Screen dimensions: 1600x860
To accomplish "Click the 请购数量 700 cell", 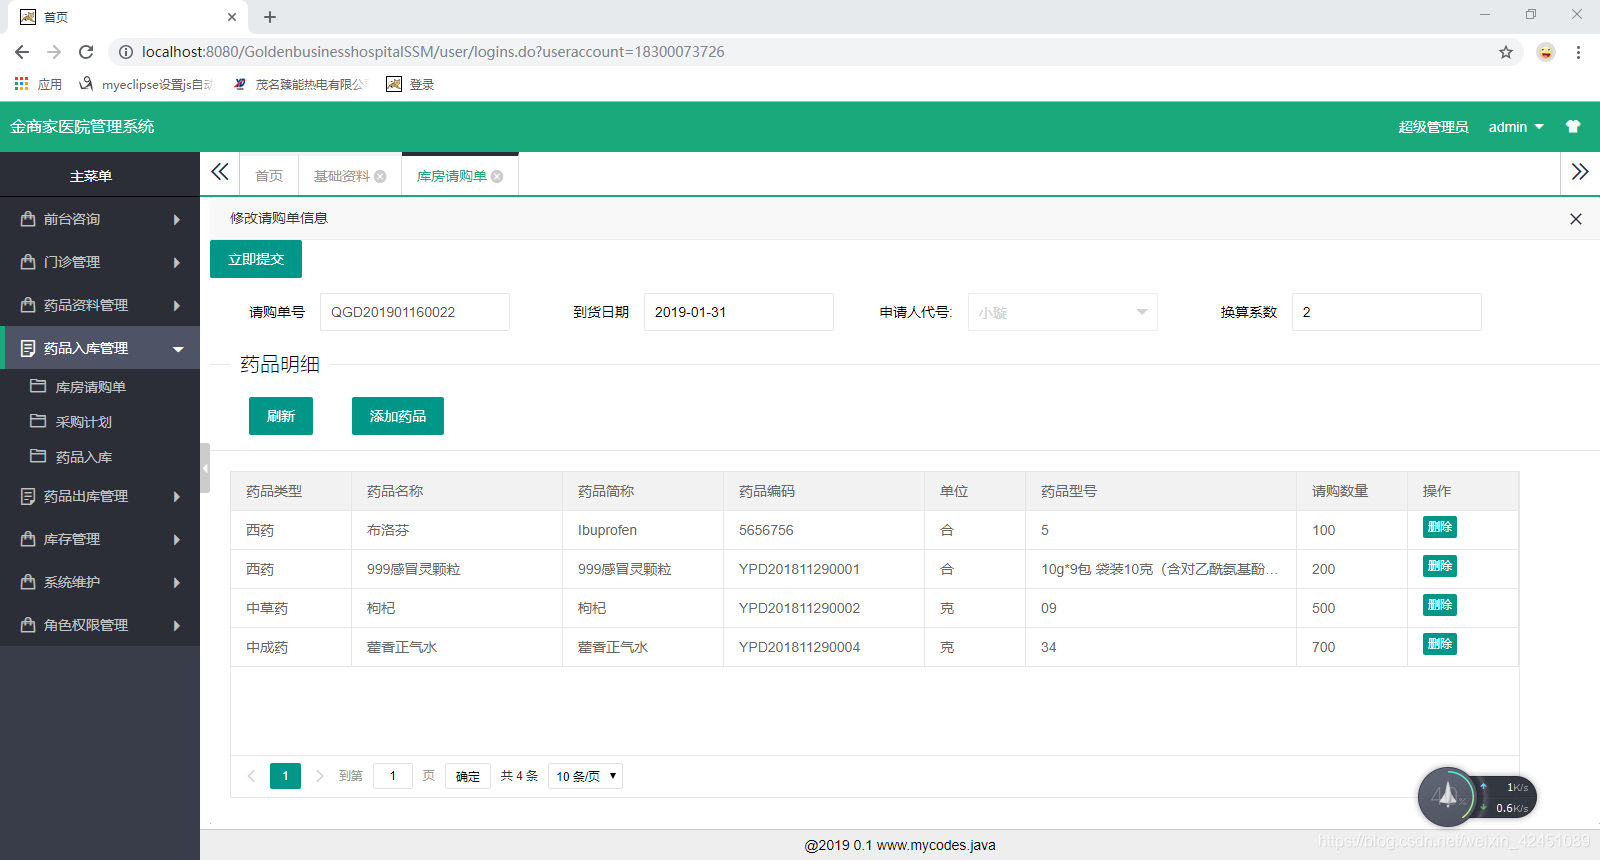I will 1352,647.
